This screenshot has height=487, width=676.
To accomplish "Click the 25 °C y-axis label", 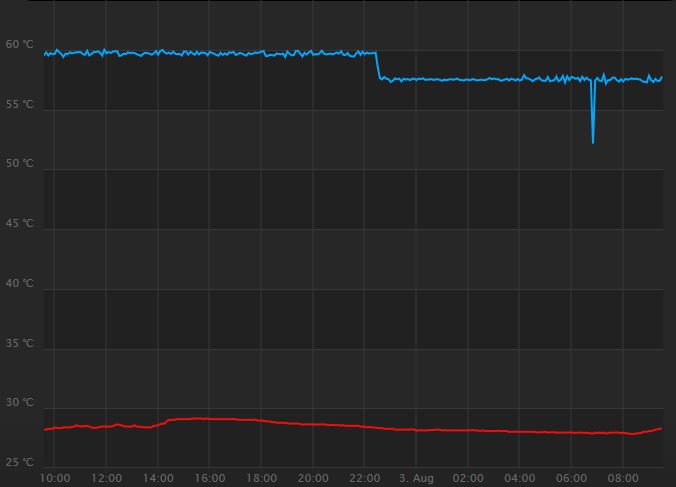I will tap(19, 462).
